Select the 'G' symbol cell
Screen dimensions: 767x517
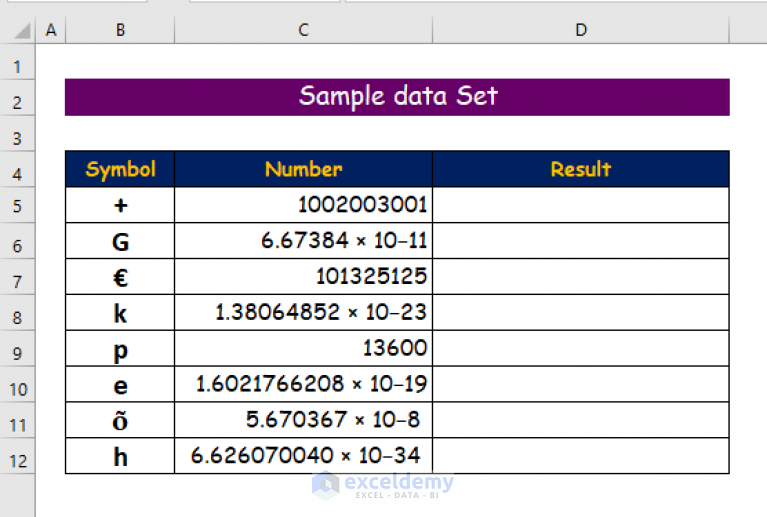tap(120, 241)
